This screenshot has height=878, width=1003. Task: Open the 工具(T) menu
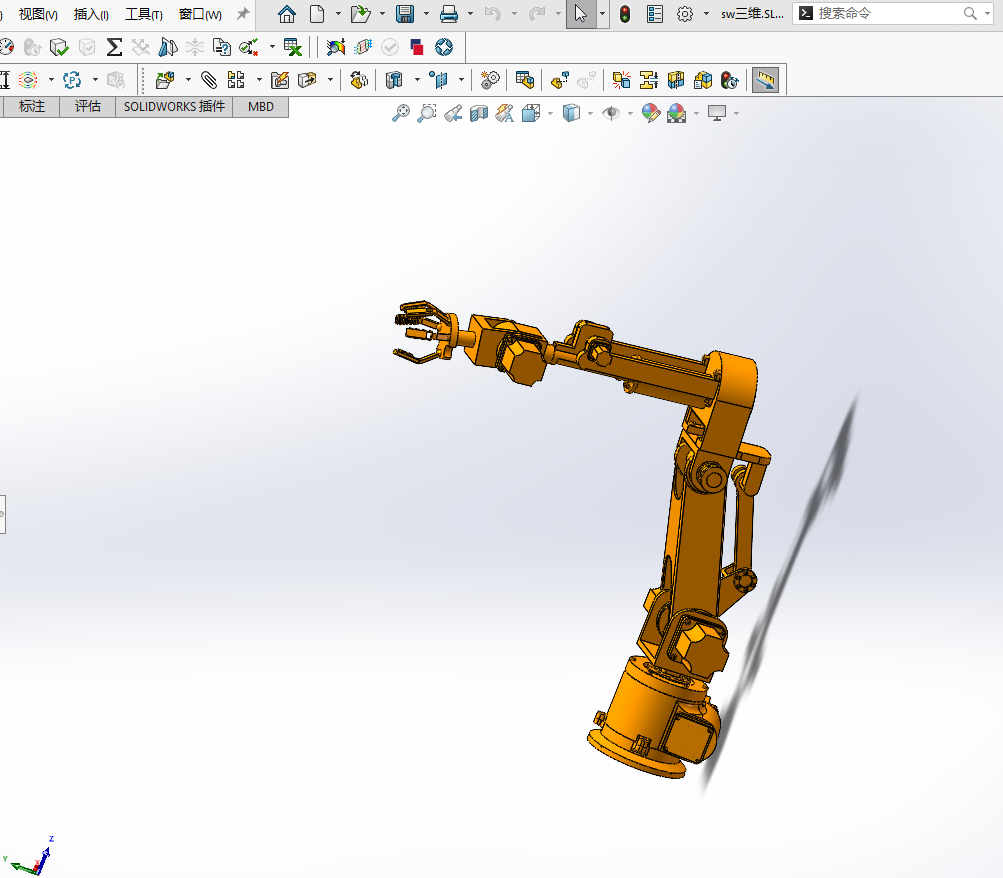pyautogui.click(x=143, y=14)
